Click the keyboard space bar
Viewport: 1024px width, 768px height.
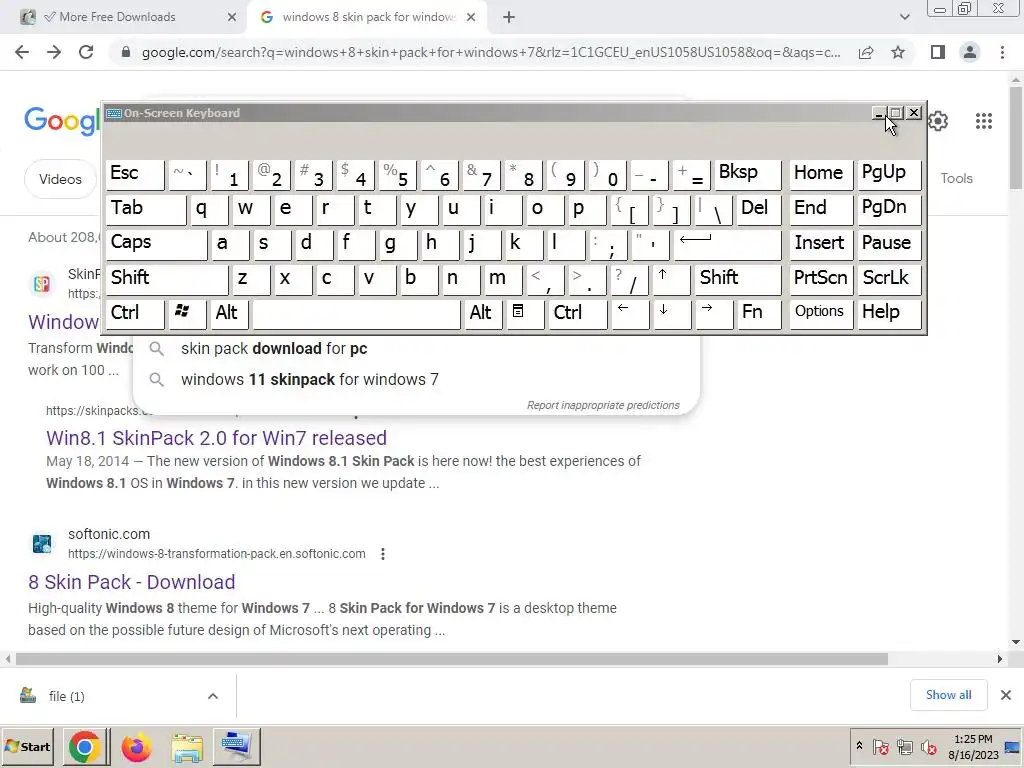click(x=356, y=314)
